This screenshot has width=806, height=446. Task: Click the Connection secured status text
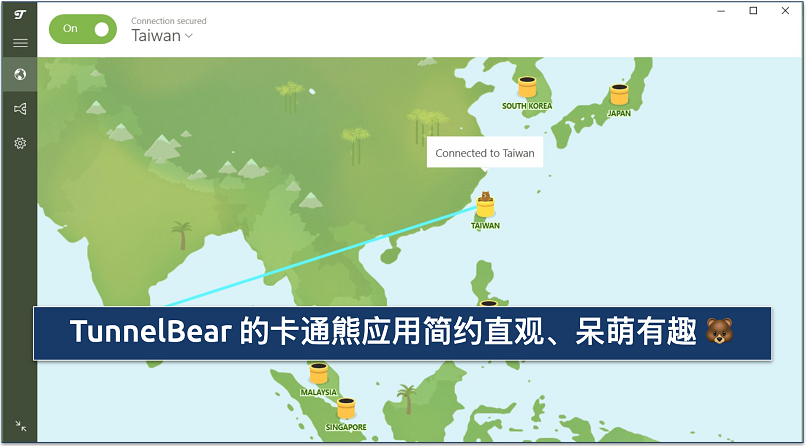pos(169,21)
